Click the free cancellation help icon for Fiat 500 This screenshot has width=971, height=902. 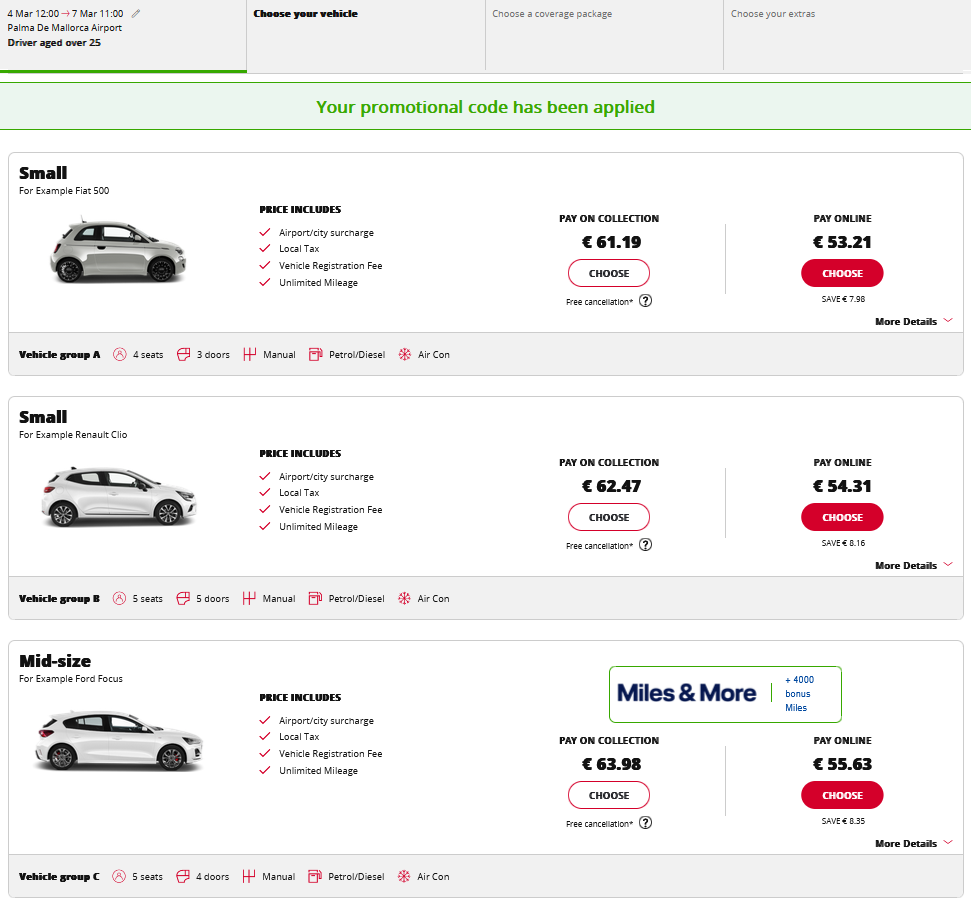click(645, 301)
